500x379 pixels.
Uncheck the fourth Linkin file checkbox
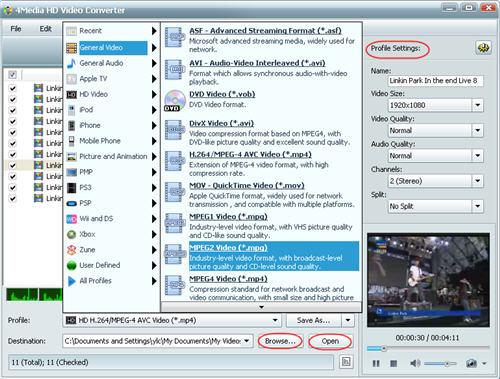[x=12, y=121]
